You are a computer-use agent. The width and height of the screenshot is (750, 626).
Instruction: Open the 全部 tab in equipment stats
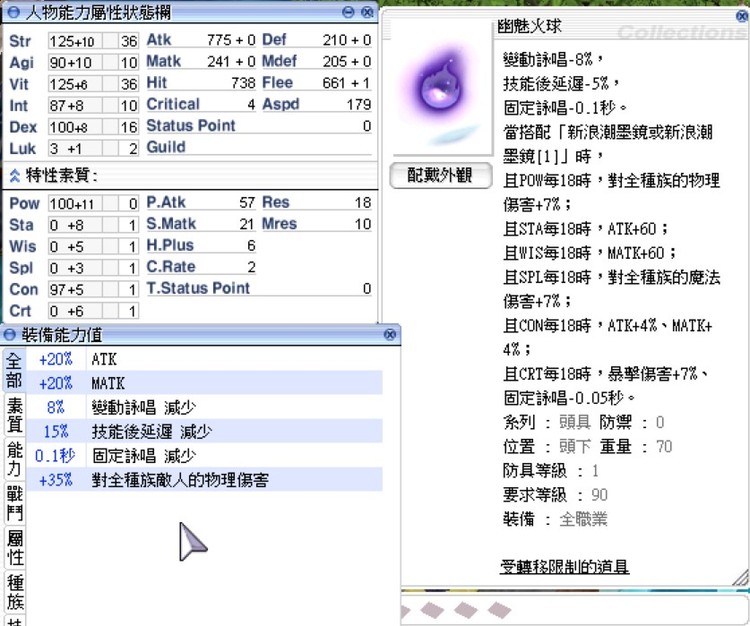point(14,371)
